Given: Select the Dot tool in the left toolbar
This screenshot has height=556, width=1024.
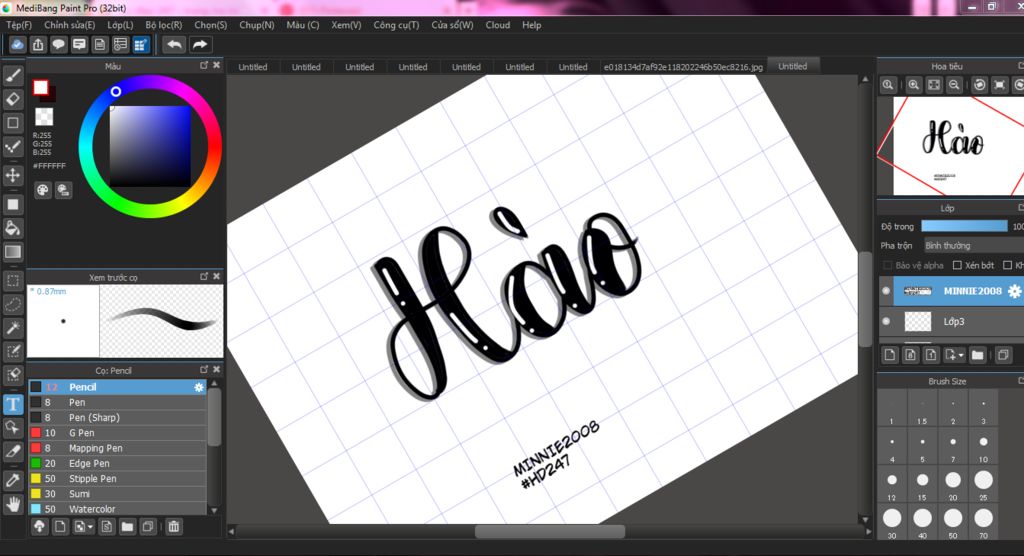Looking at the screenshot, I should tap(13, 146).
